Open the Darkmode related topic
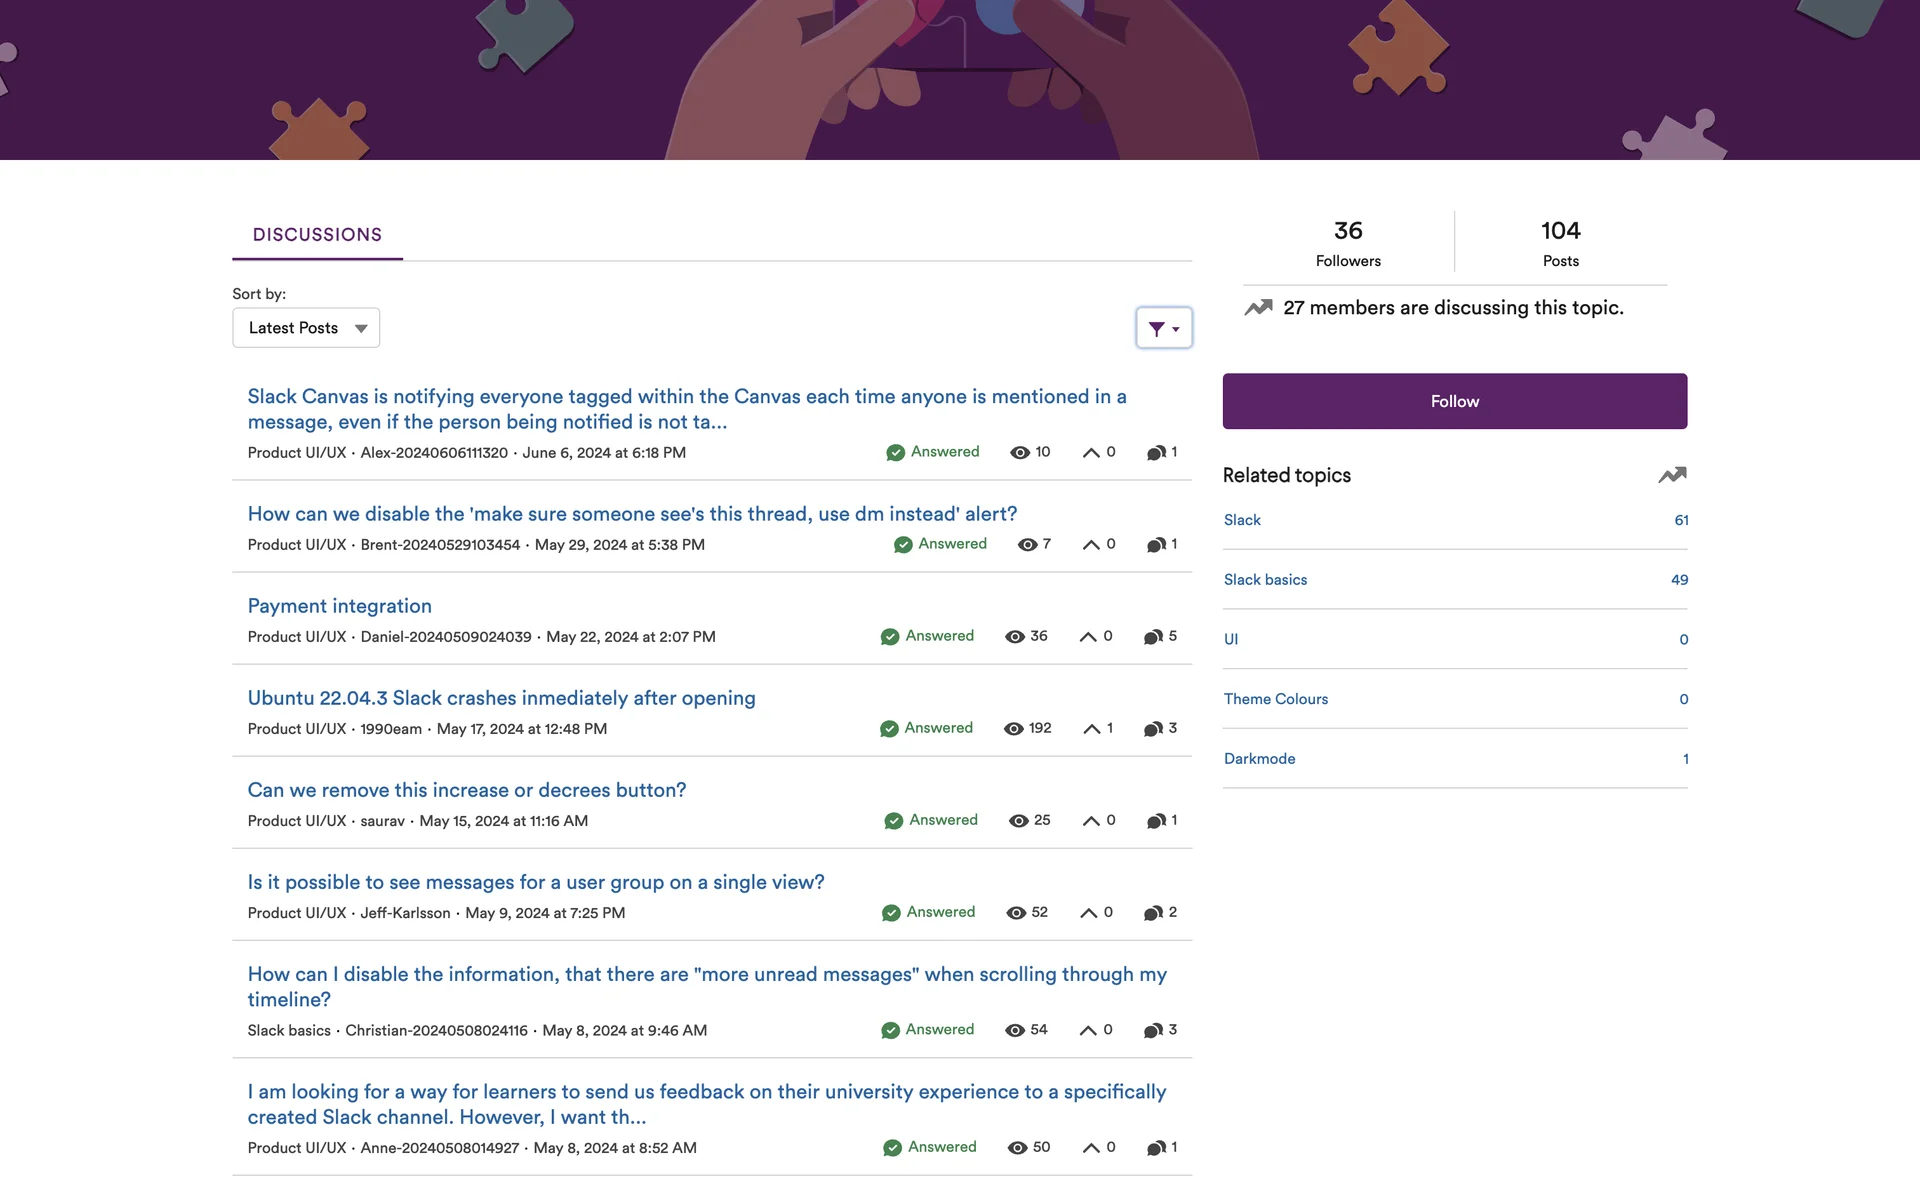Viewport: 1920px width, 1200px height. tap(1259, 759)
